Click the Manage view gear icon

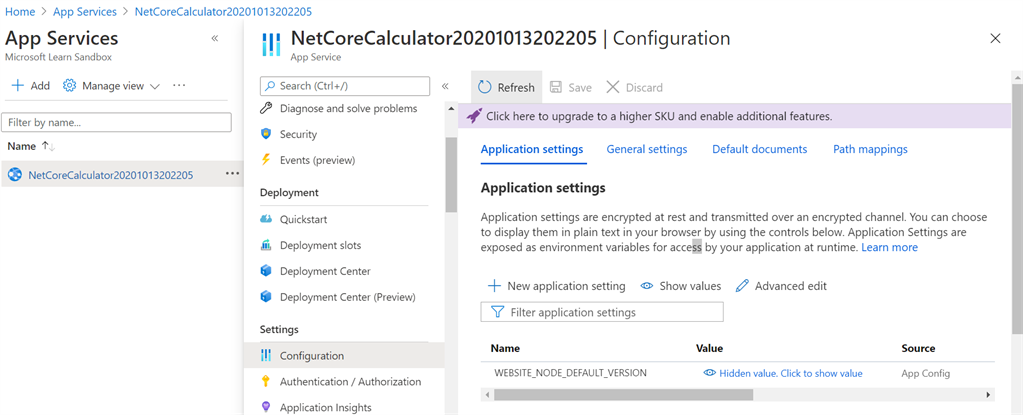(x=69, y=85)
